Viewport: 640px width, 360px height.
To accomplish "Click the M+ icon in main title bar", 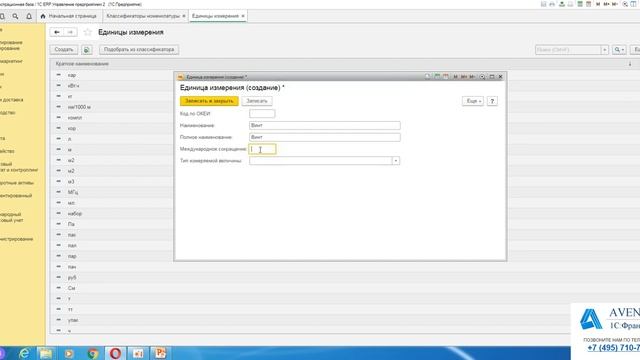I will [606, 4].
